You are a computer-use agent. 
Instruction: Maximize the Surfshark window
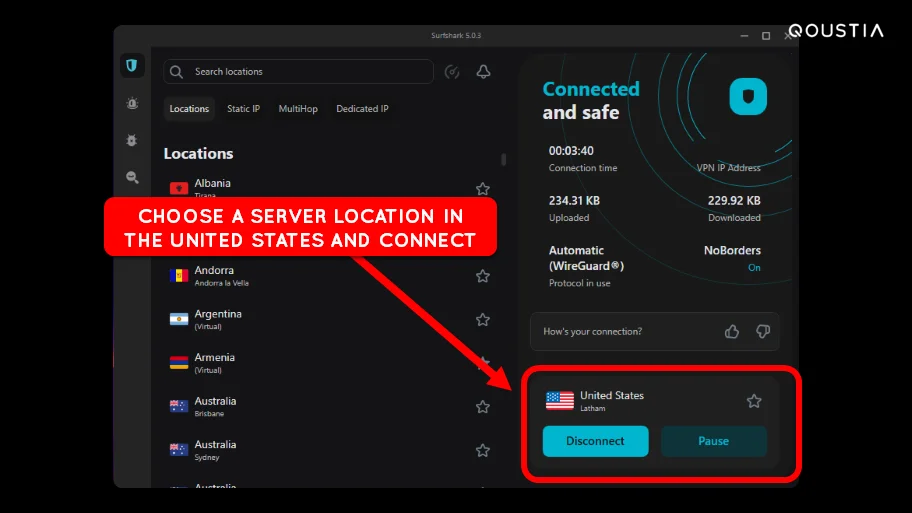[x=766, y=36]
